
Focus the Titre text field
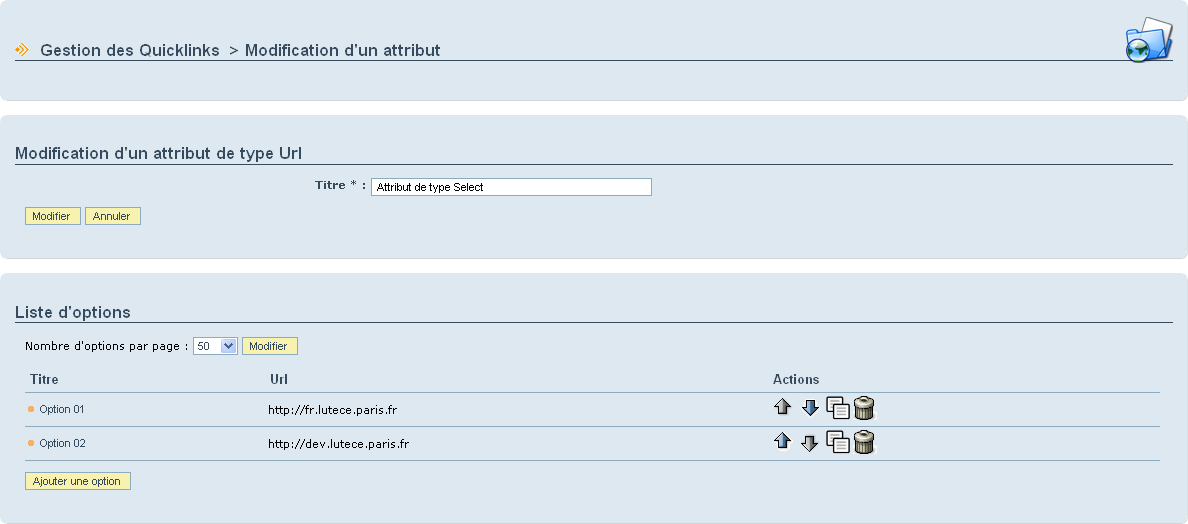pyautogui.click(x=511, y=187)
